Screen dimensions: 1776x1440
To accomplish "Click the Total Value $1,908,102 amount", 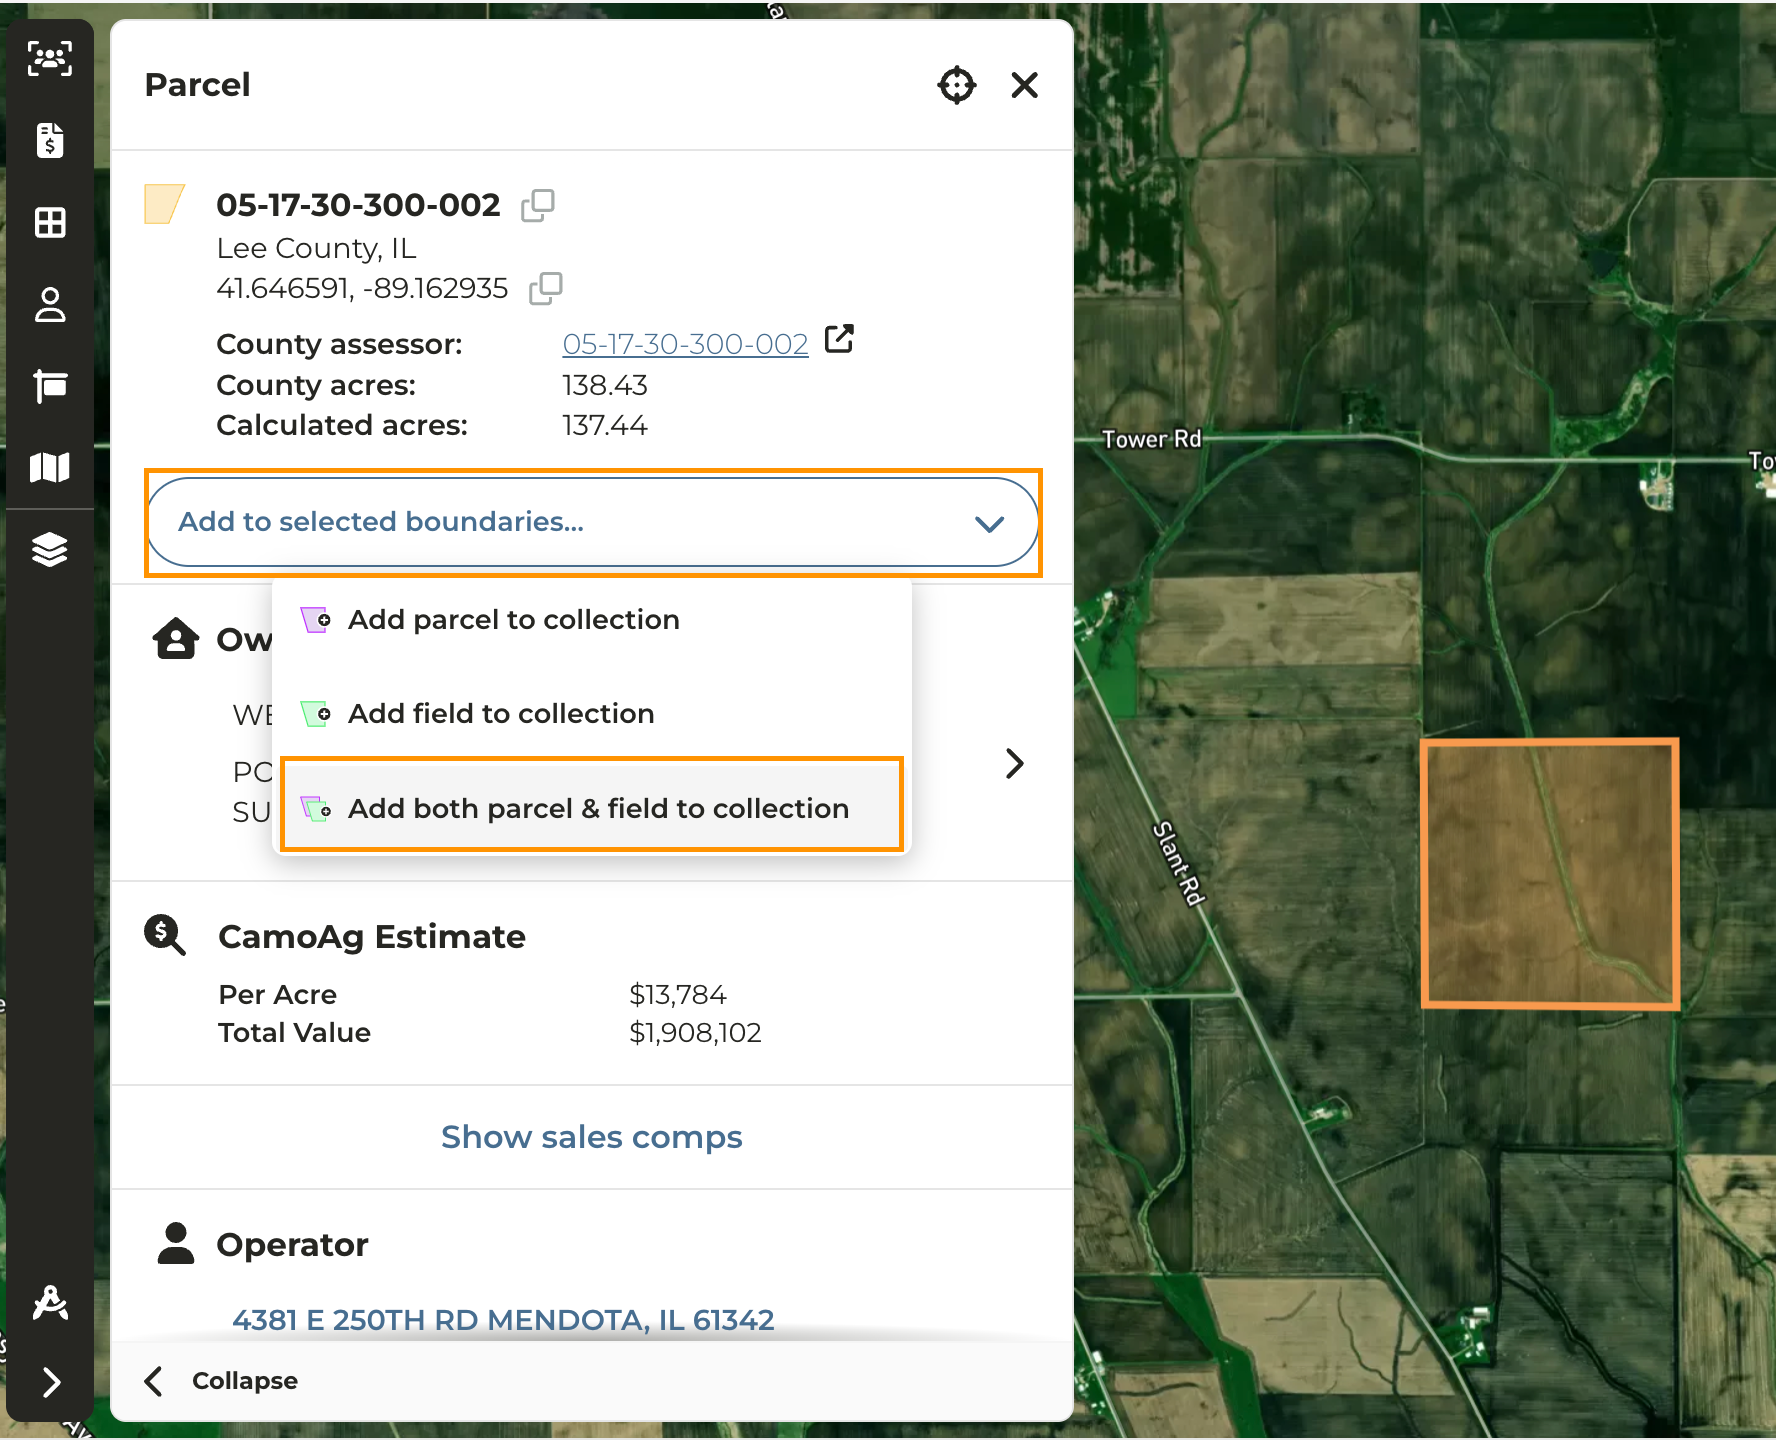I will [x=695, y=1032].
